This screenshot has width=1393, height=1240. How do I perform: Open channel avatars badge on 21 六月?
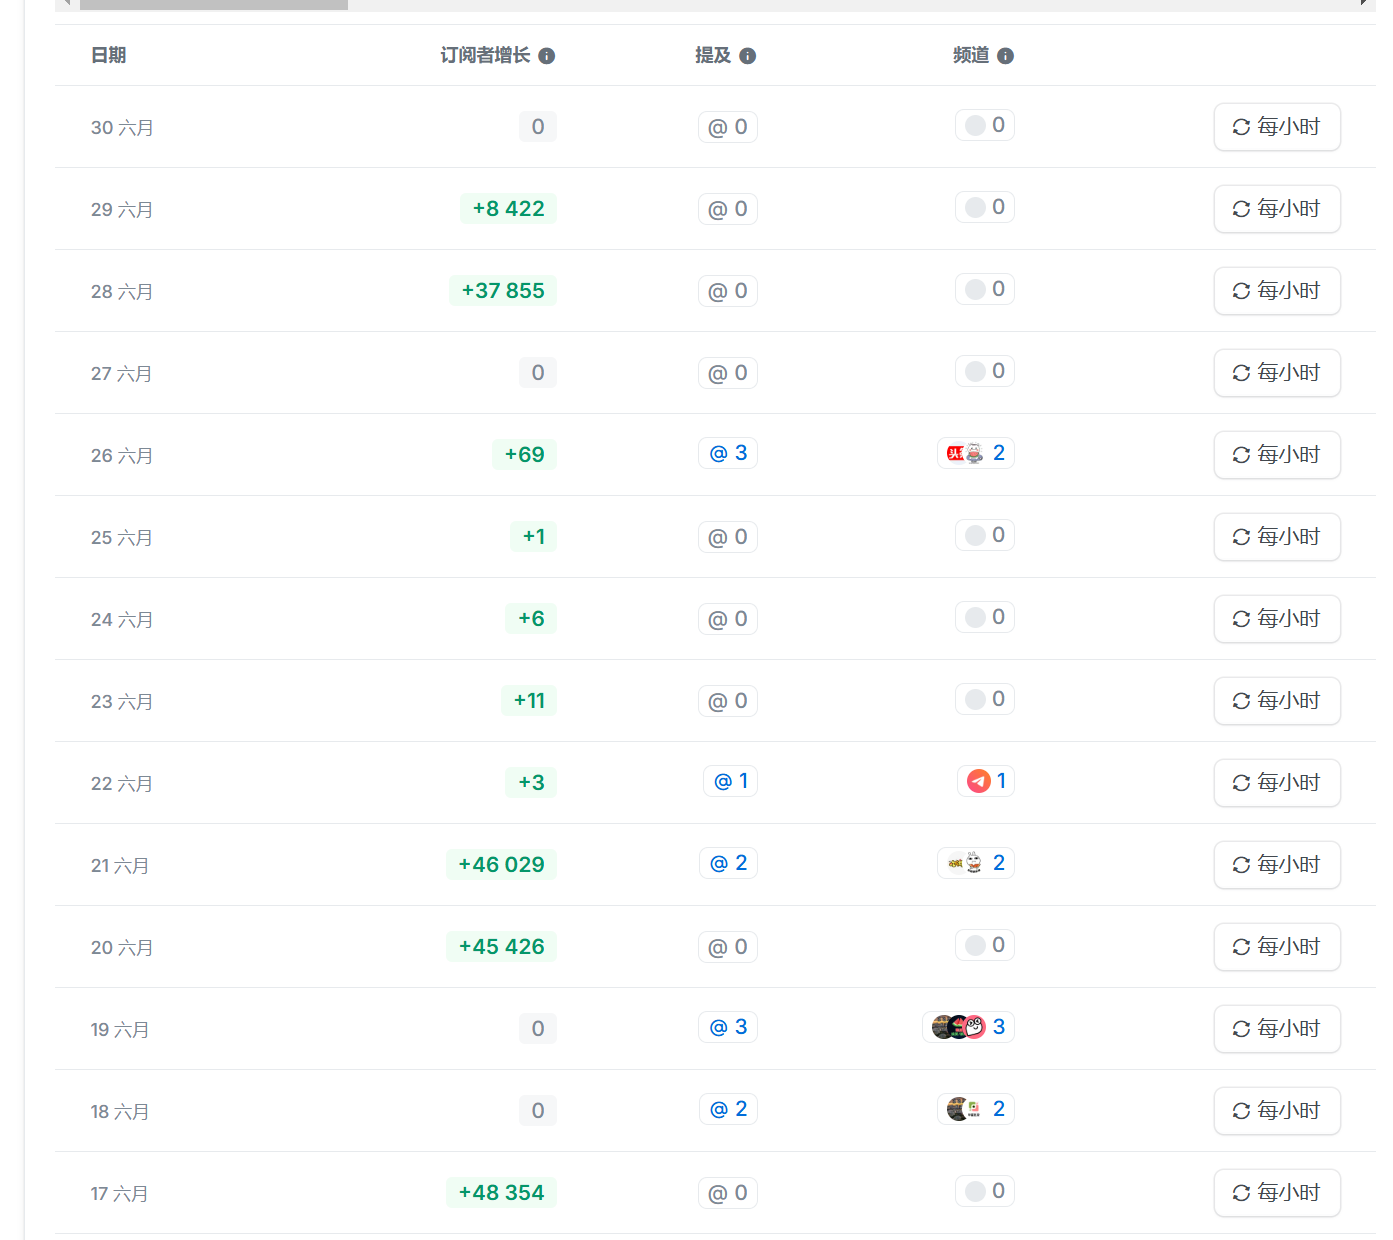[976, 863]
